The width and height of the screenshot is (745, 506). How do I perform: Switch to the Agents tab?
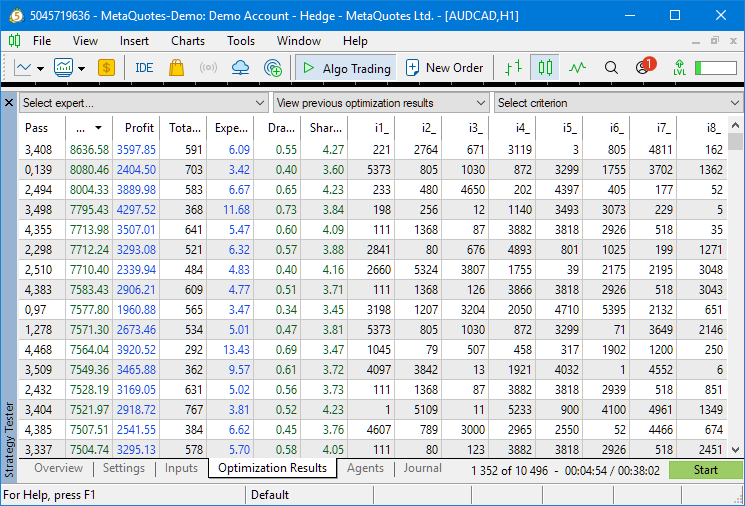[x=365, y=468]
